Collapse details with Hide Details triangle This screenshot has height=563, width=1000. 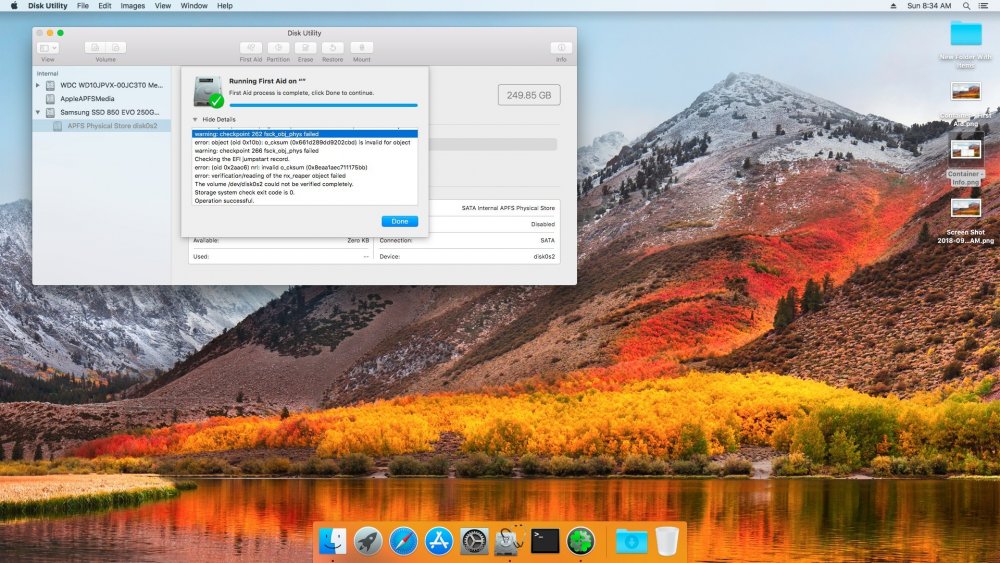click(195, 119)
